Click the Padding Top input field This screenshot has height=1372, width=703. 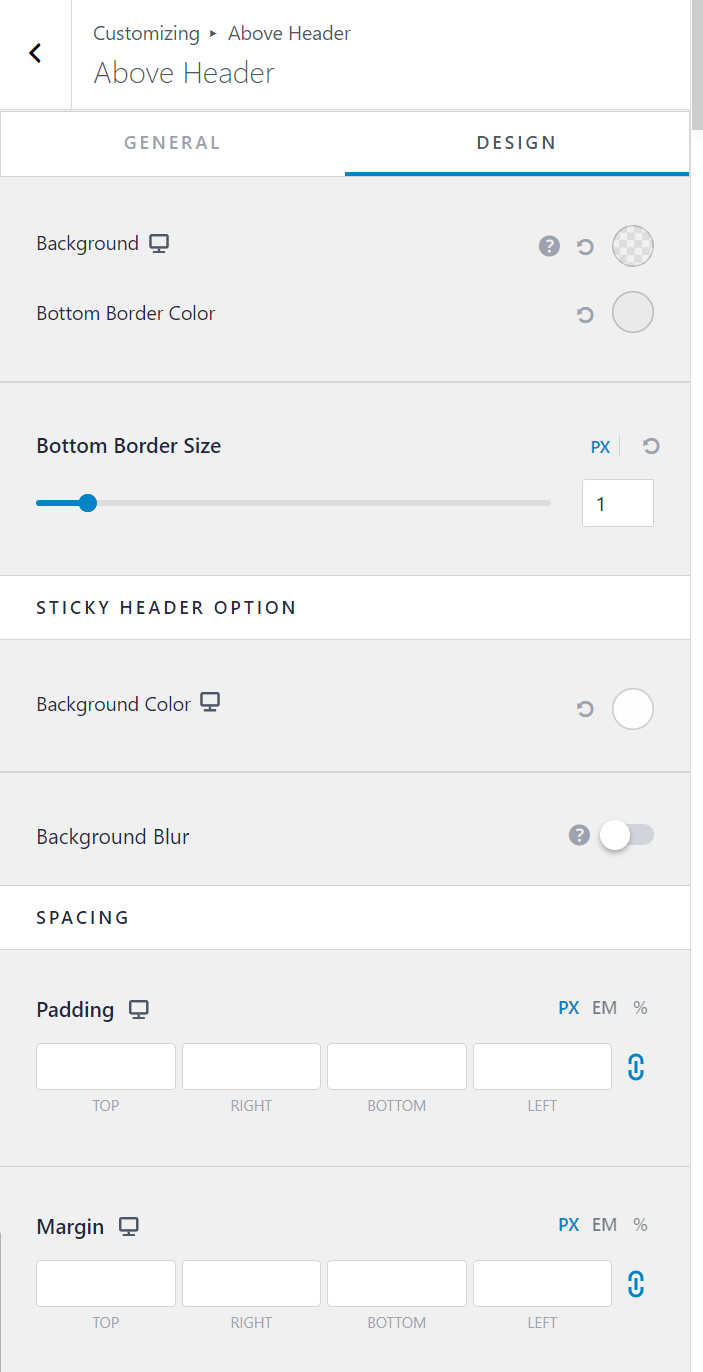106,1066
